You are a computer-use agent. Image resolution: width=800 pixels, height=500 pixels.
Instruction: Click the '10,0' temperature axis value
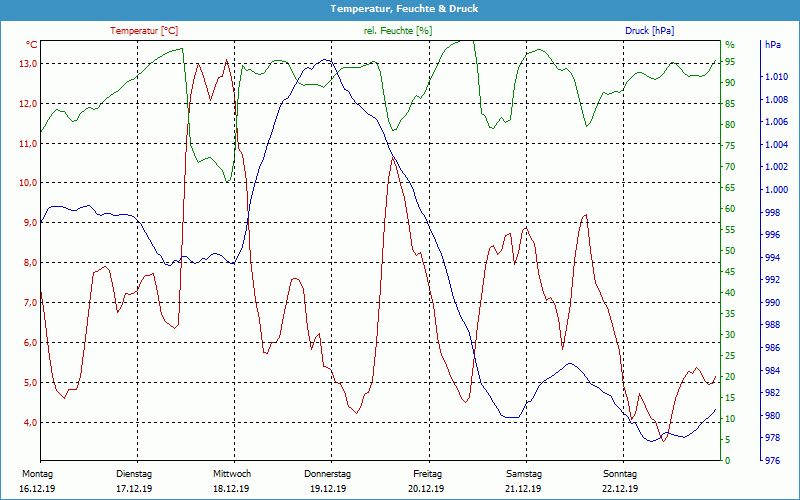[28, 183]
